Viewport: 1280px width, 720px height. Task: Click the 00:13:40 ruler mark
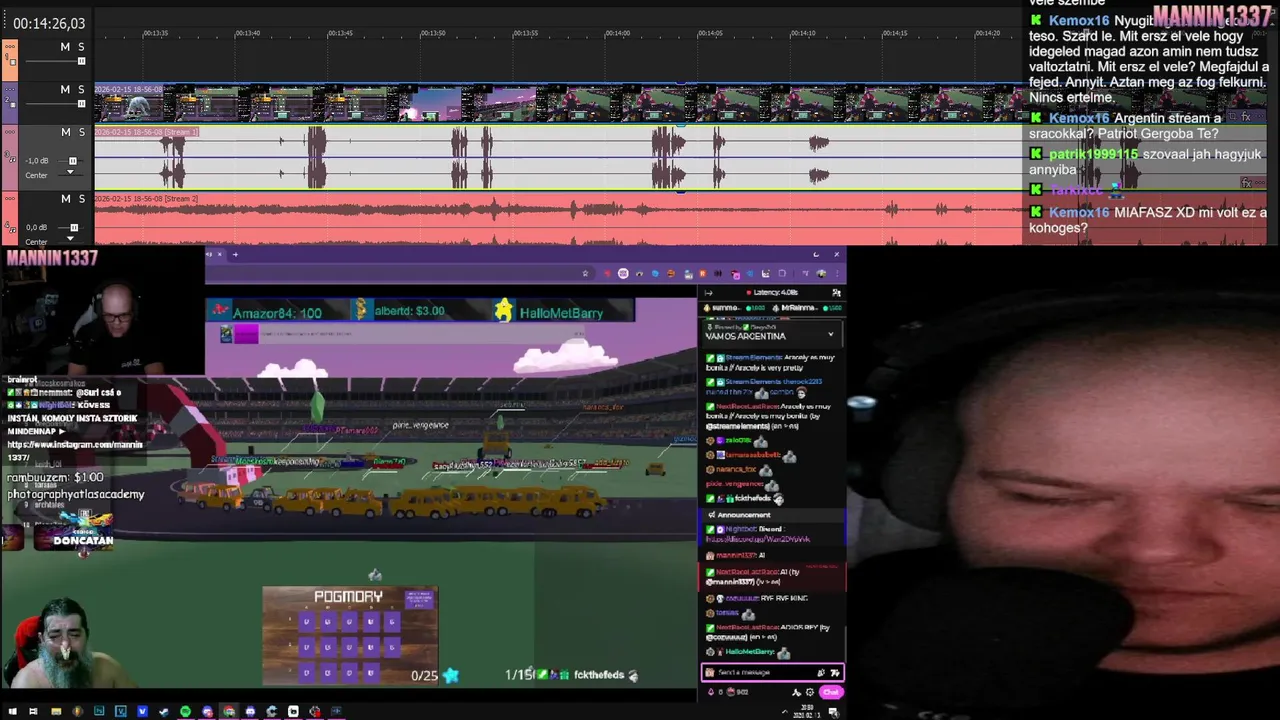point(247,33)
